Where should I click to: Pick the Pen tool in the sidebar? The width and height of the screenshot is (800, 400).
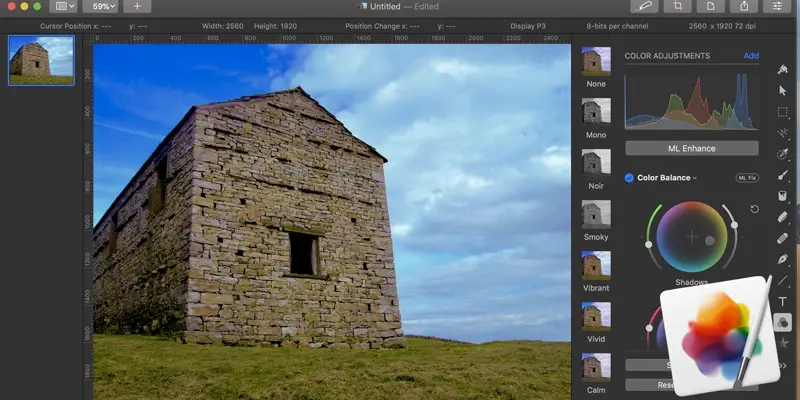(783, 259)
